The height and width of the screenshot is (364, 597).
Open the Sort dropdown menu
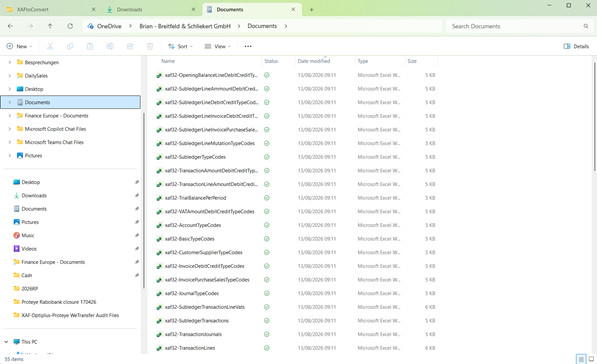(x=180, y=46)
